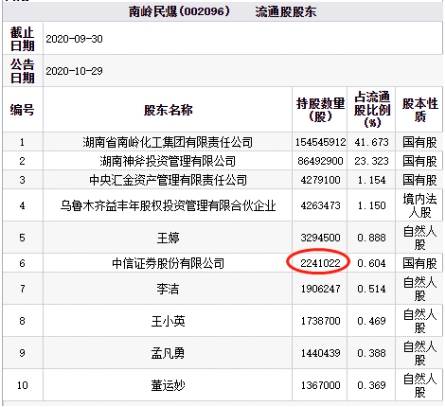Image resolution: width=445 pixels, height=407 pixels.
Task: Select shareholder 湖南省南岭化工集团有限责任公司
Action: (x=168, y=142)
